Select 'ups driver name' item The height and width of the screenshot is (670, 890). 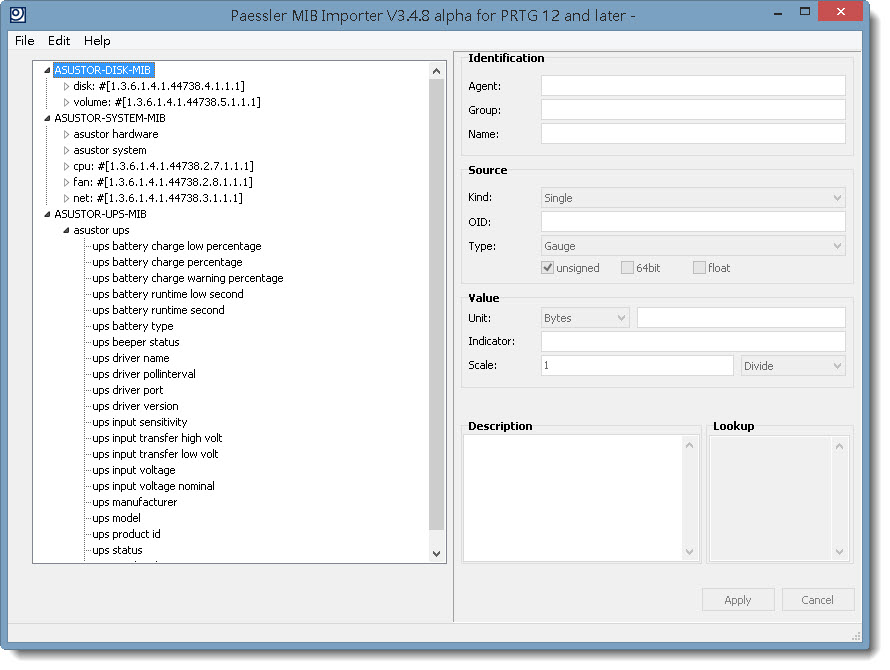(x=131, y=358)
